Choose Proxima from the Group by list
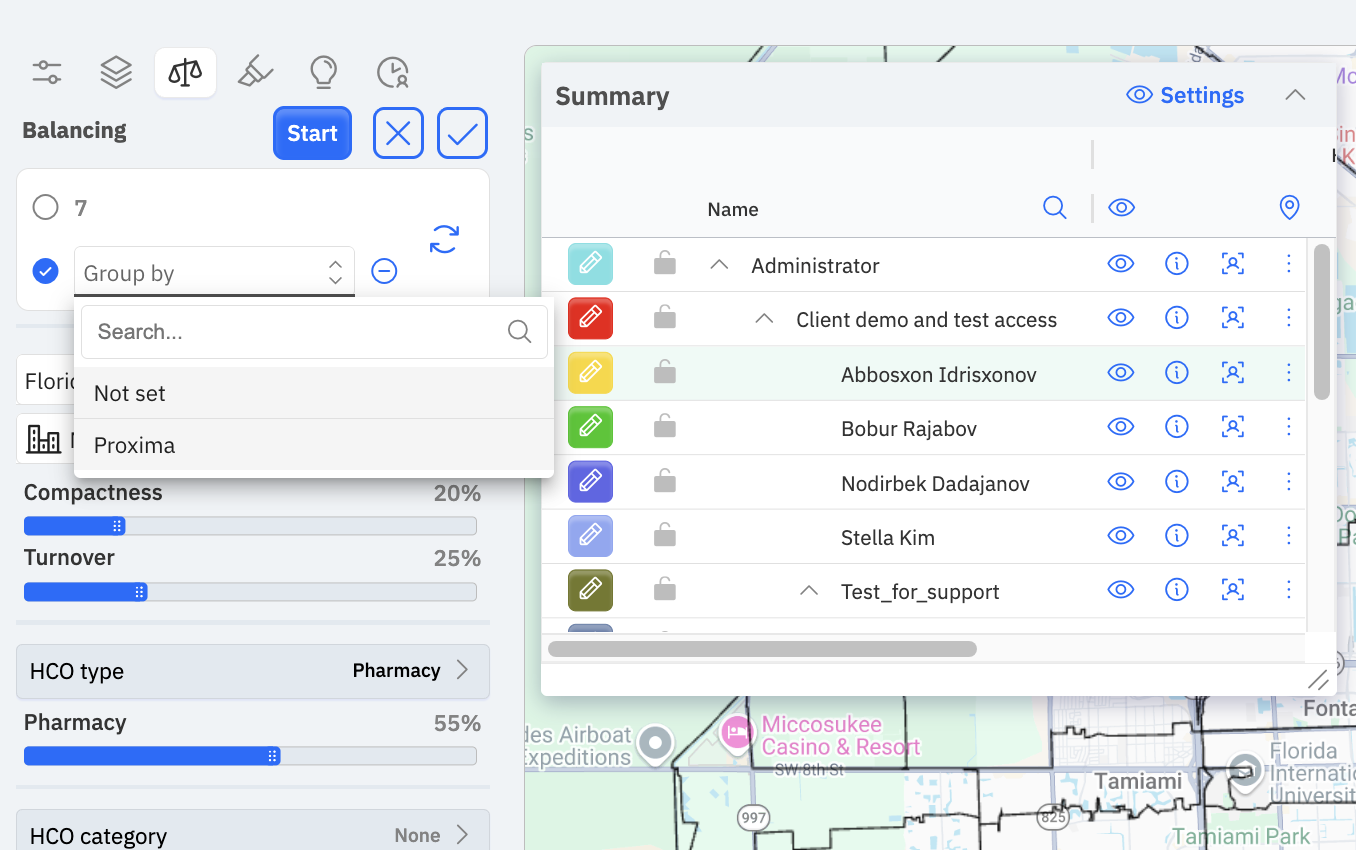 pos(314,445)
